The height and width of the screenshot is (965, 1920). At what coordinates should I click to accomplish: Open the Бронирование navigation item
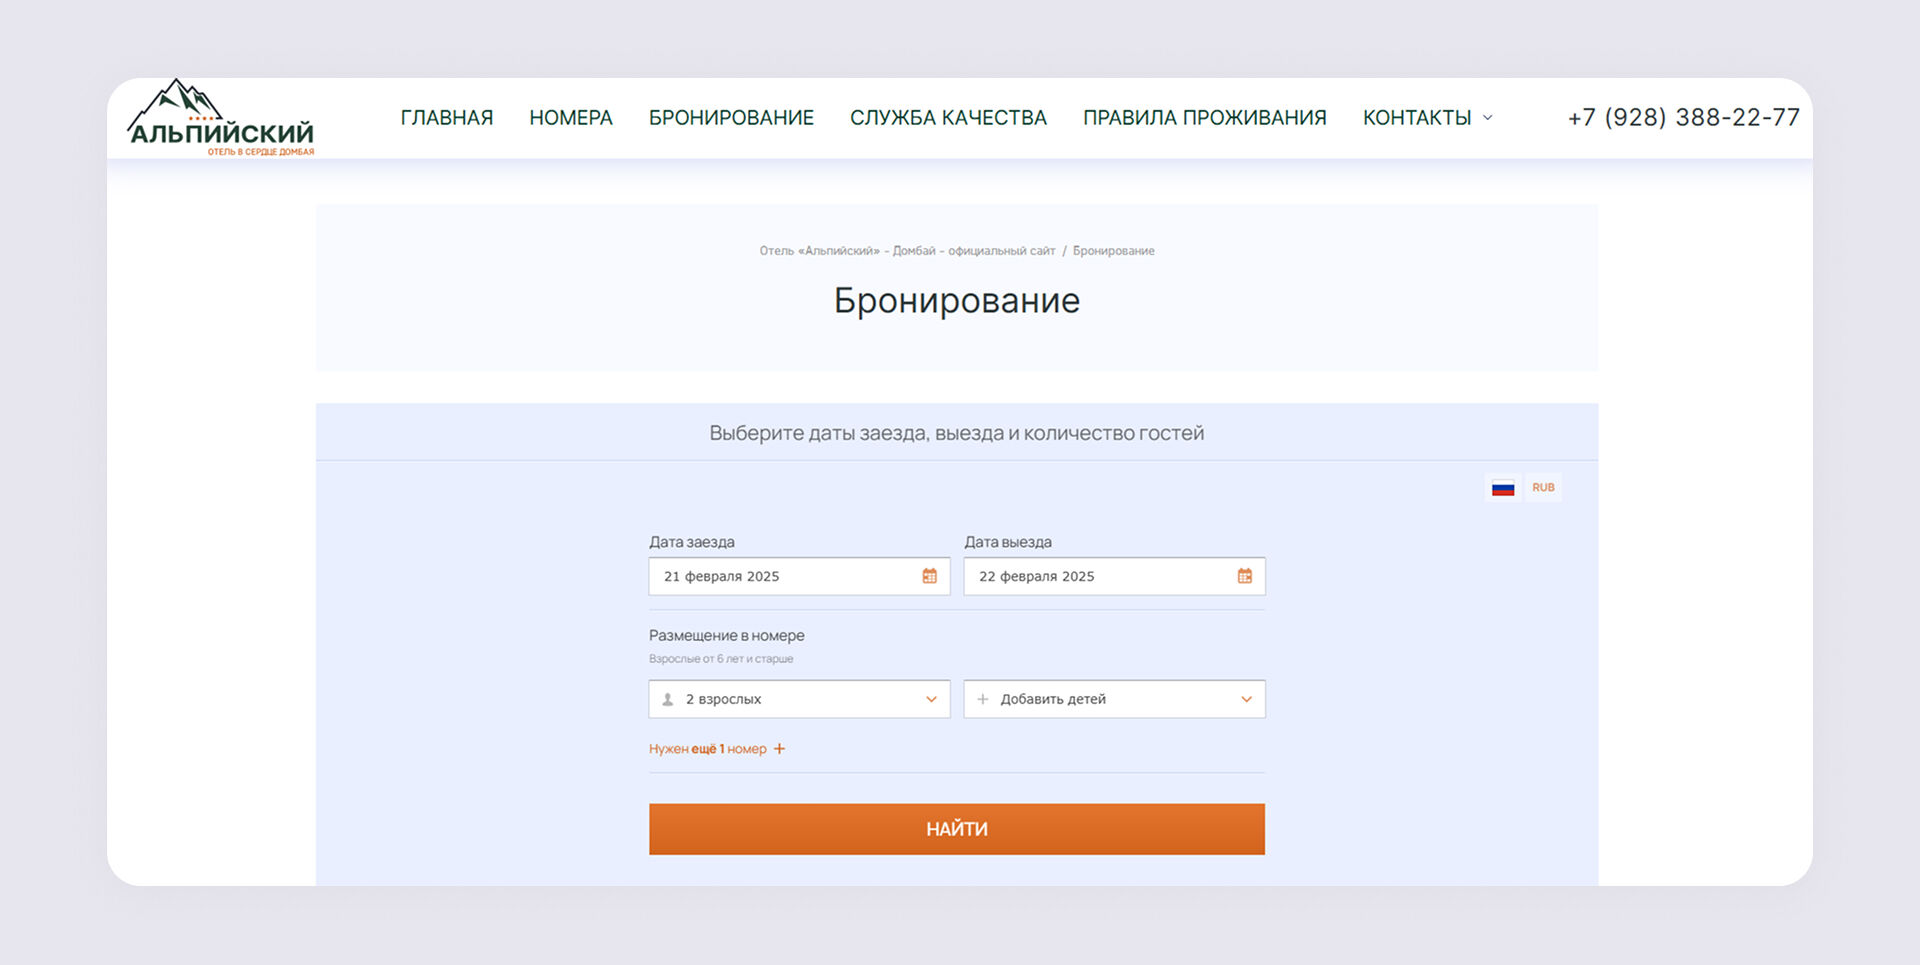[x=731, y=118]
